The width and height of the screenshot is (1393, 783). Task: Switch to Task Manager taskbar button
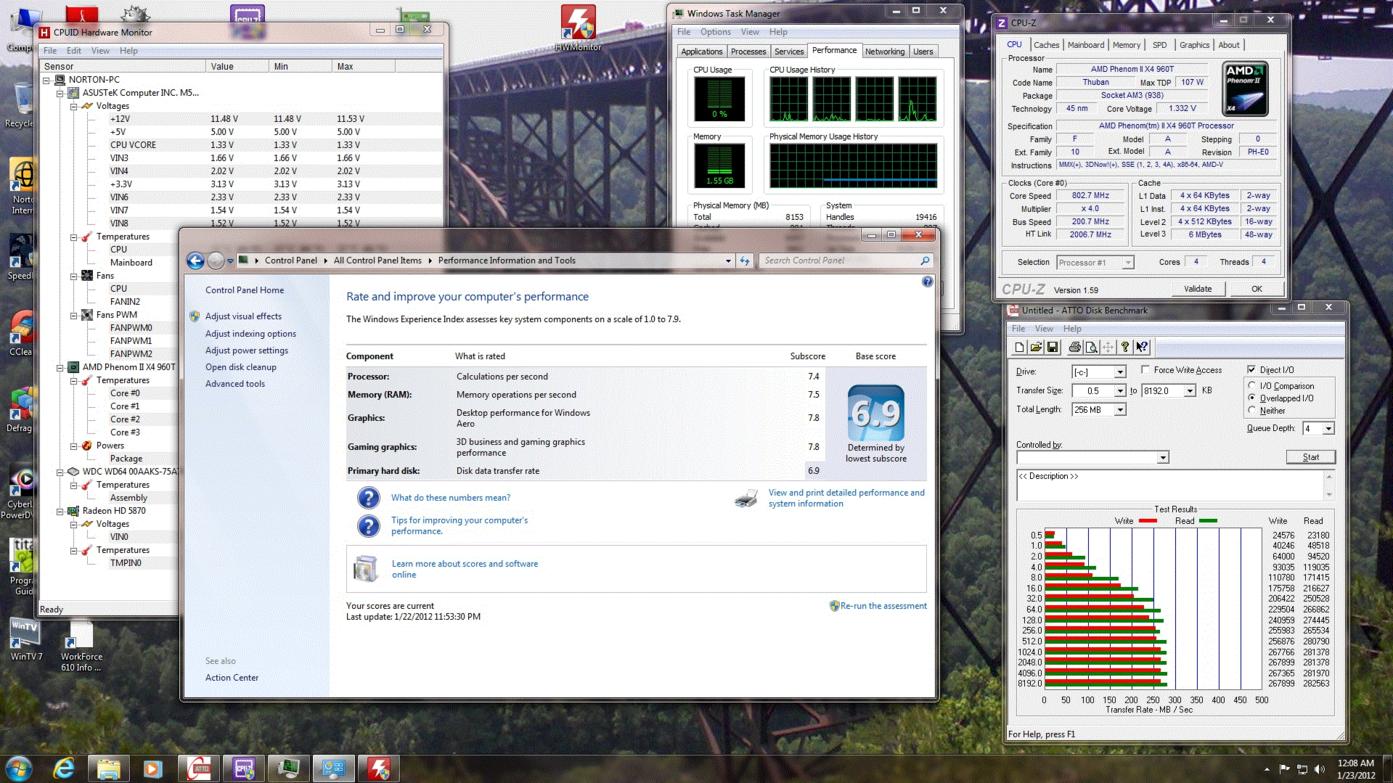coord(288,768)
